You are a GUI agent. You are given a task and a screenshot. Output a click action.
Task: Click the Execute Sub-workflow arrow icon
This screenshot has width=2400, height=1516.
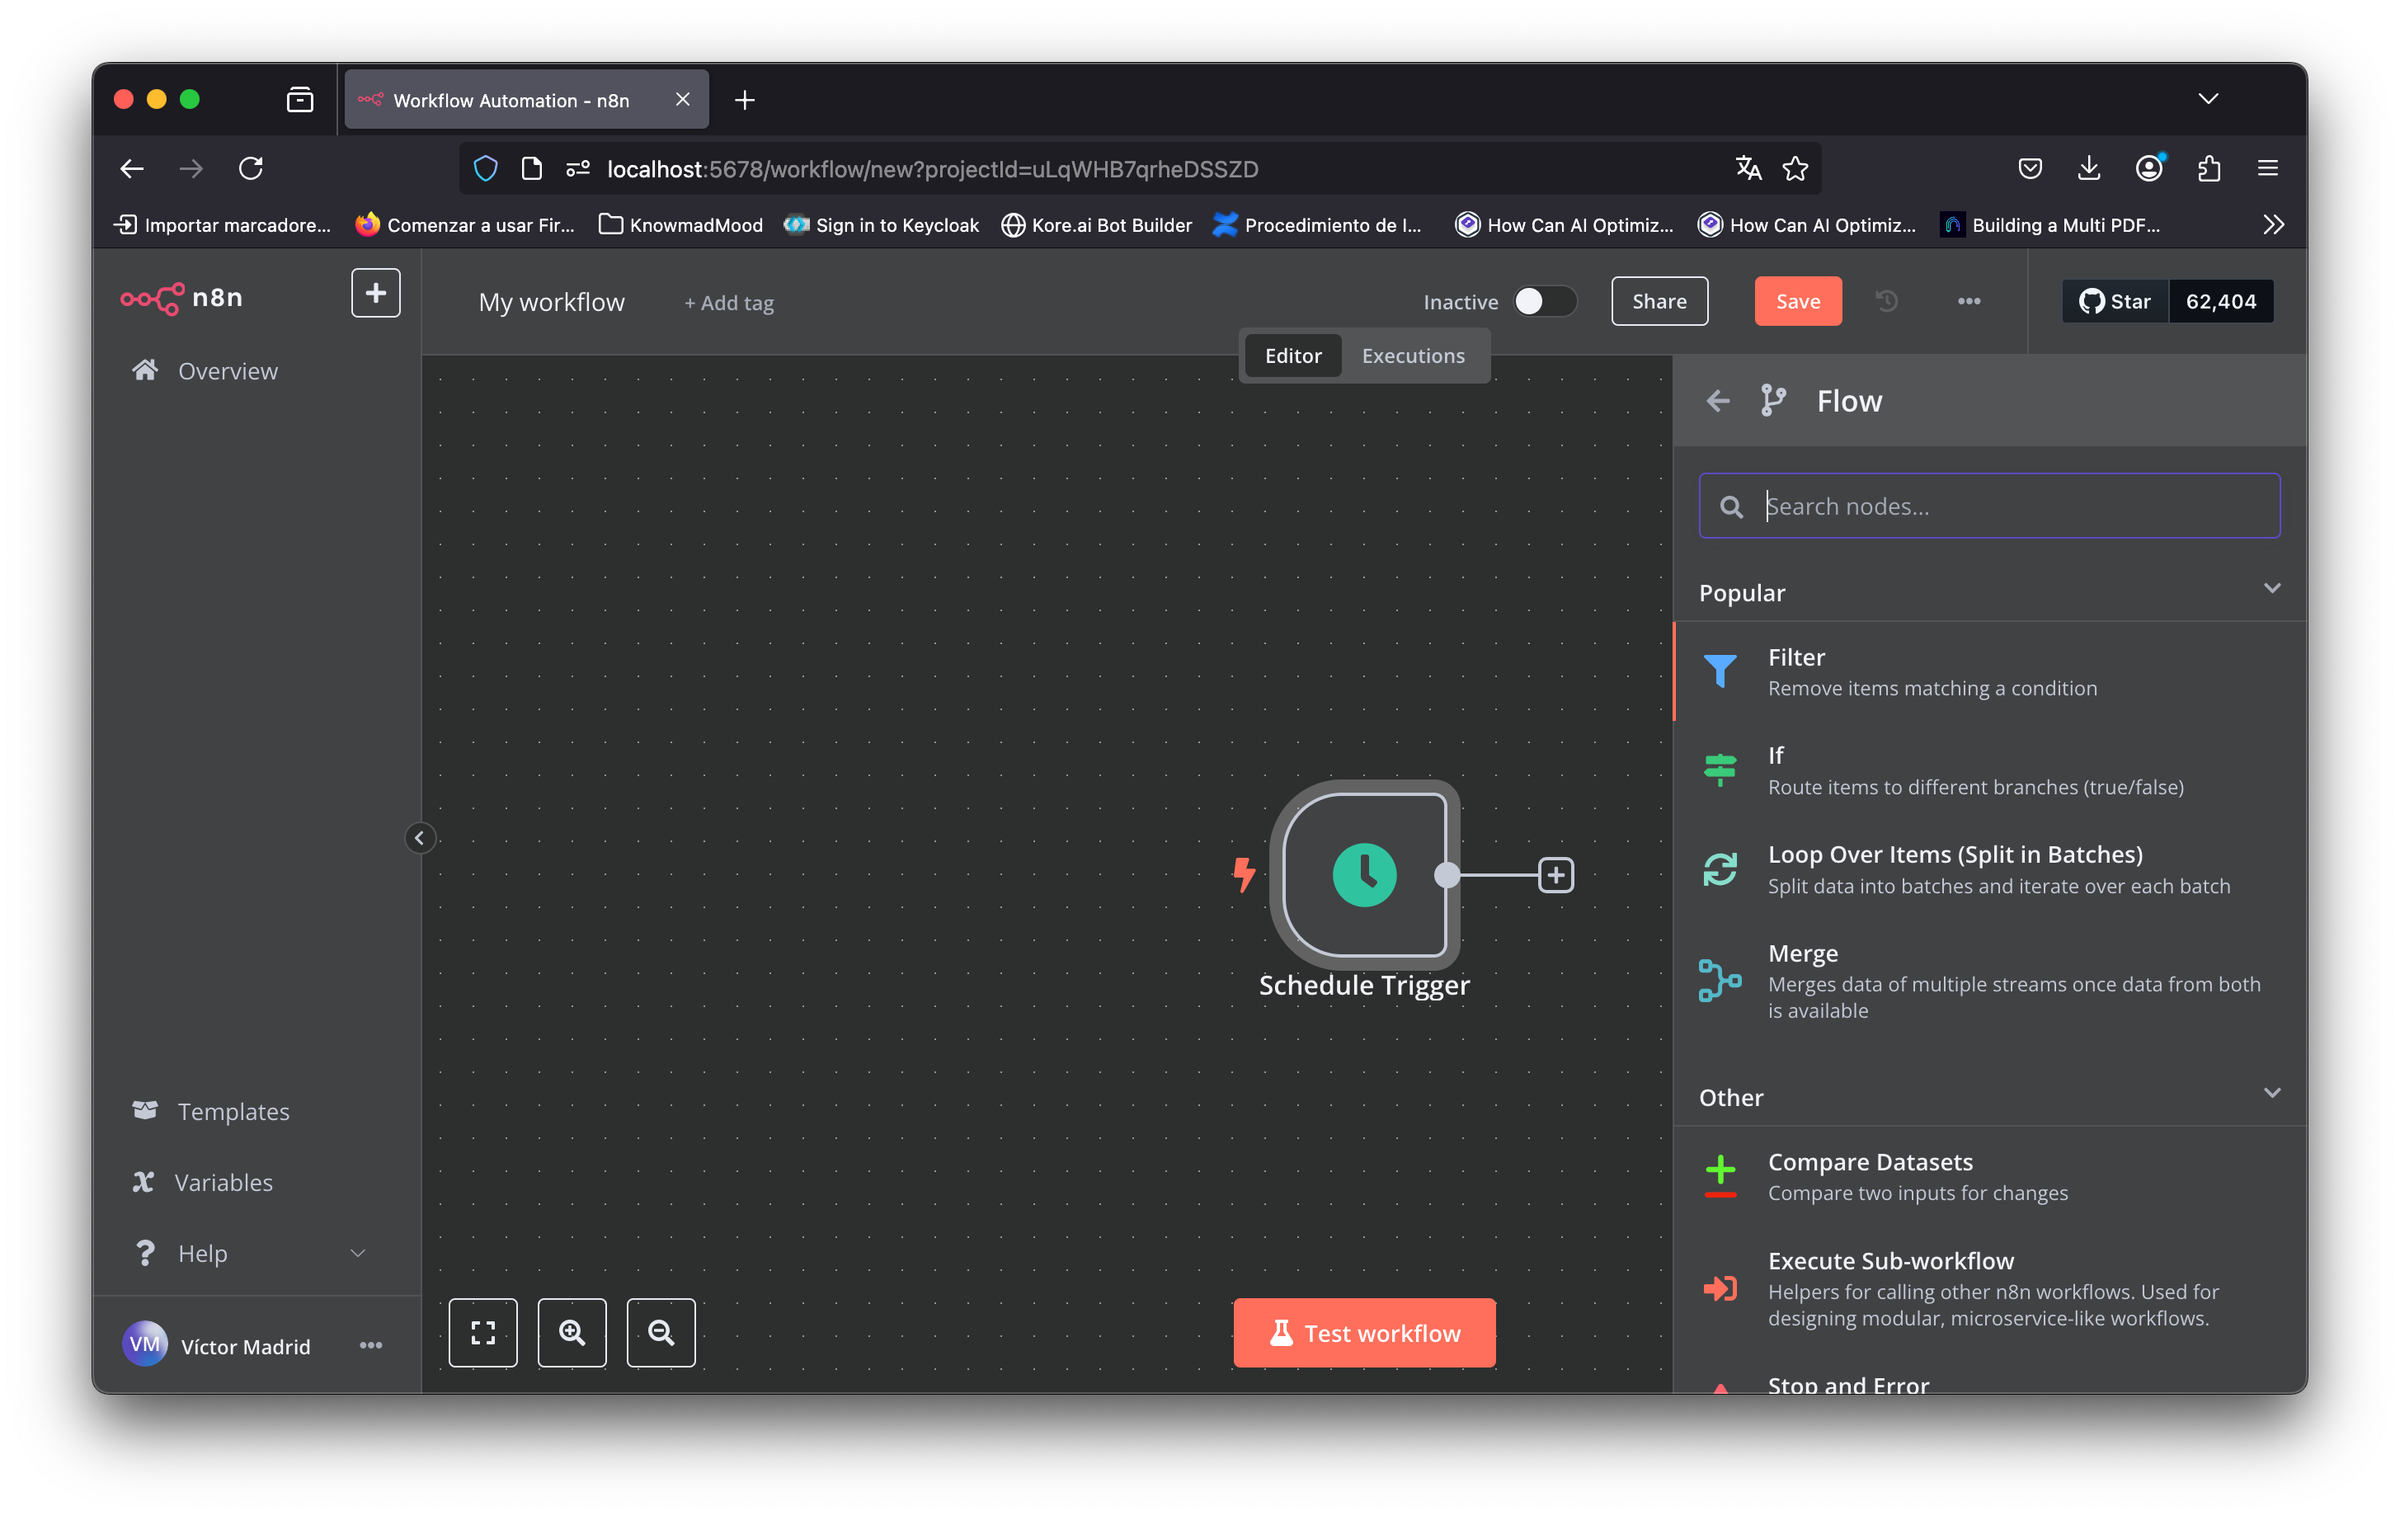pyautogui.click(x=1720, y=1288)
